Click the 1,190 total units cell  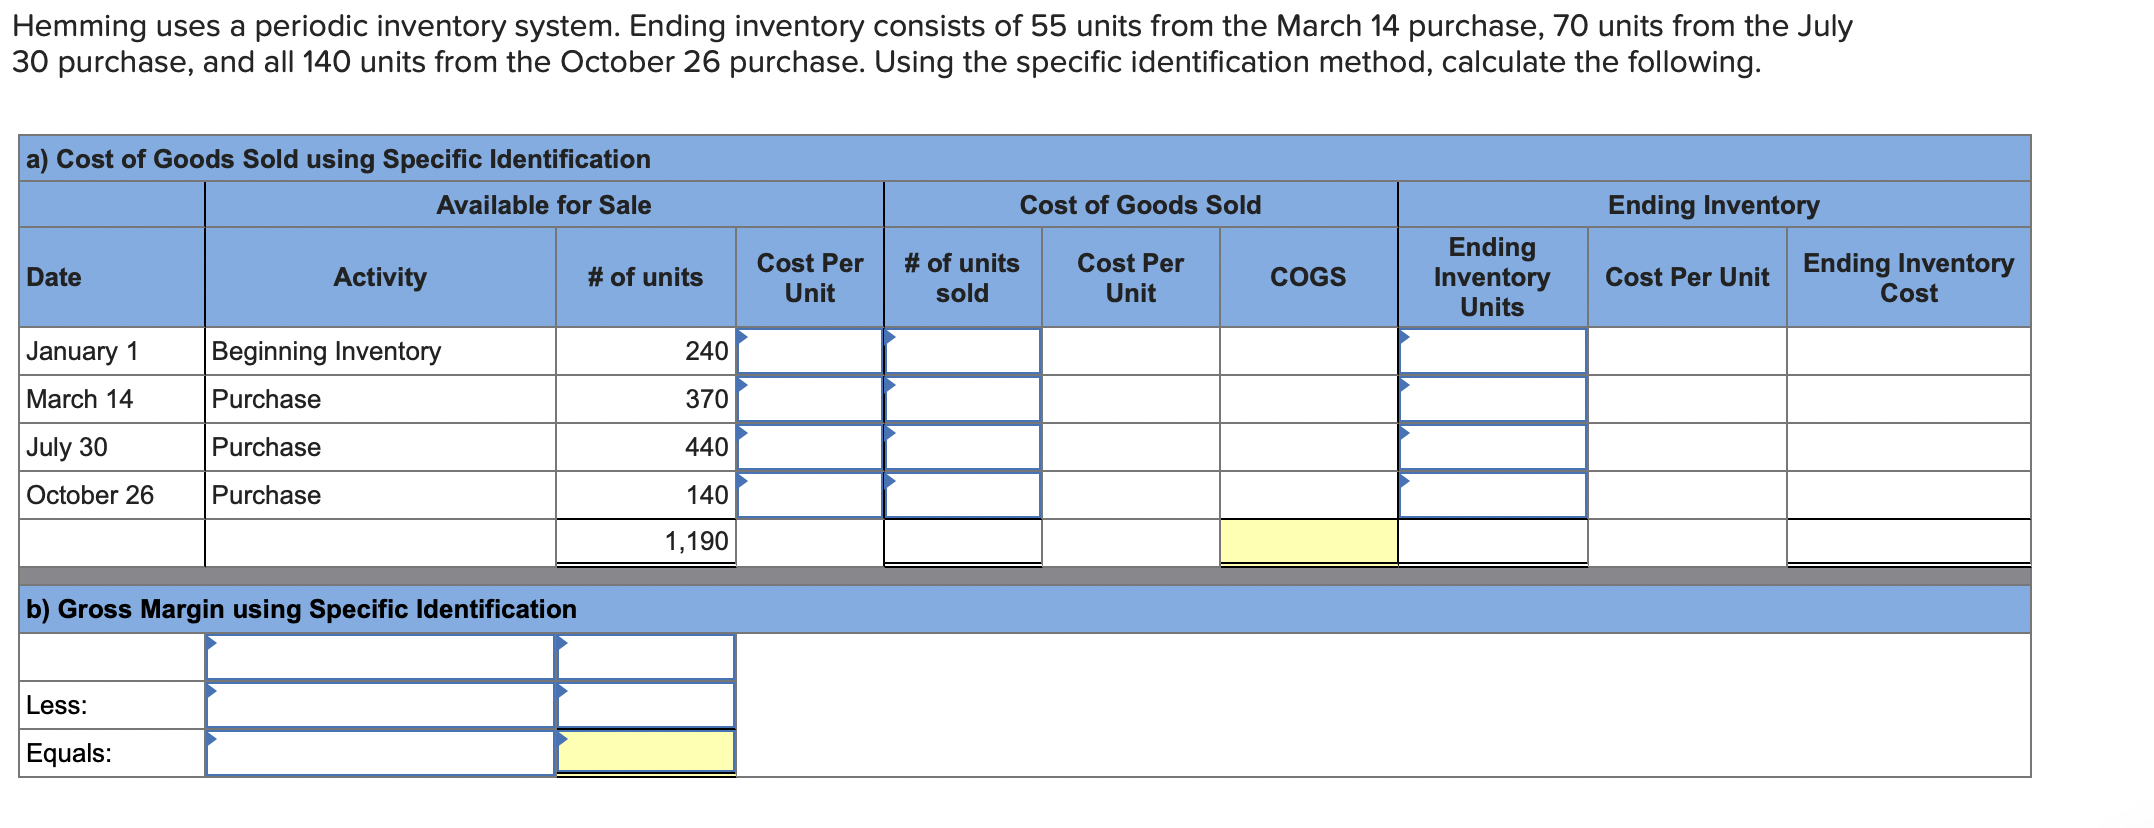646,542
